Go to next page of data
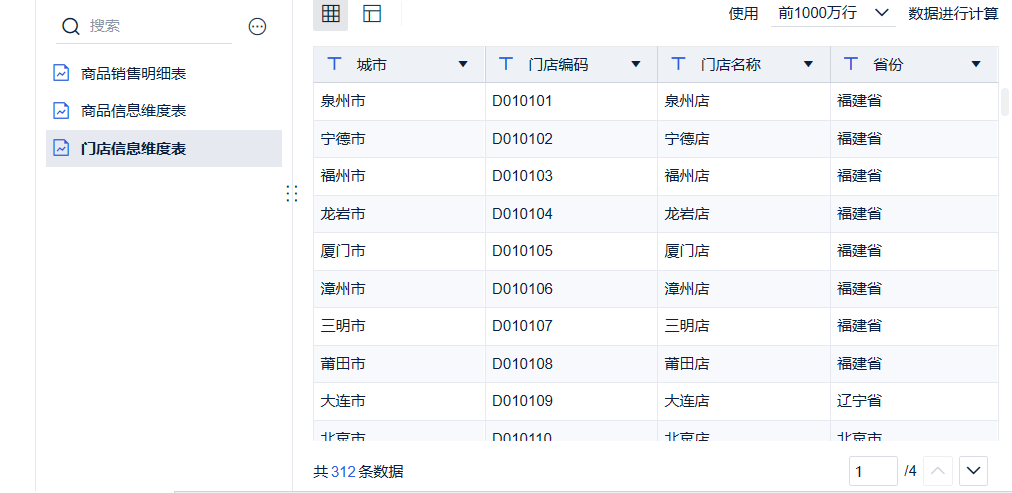1012x493 pixels. [x=974, y=470]
